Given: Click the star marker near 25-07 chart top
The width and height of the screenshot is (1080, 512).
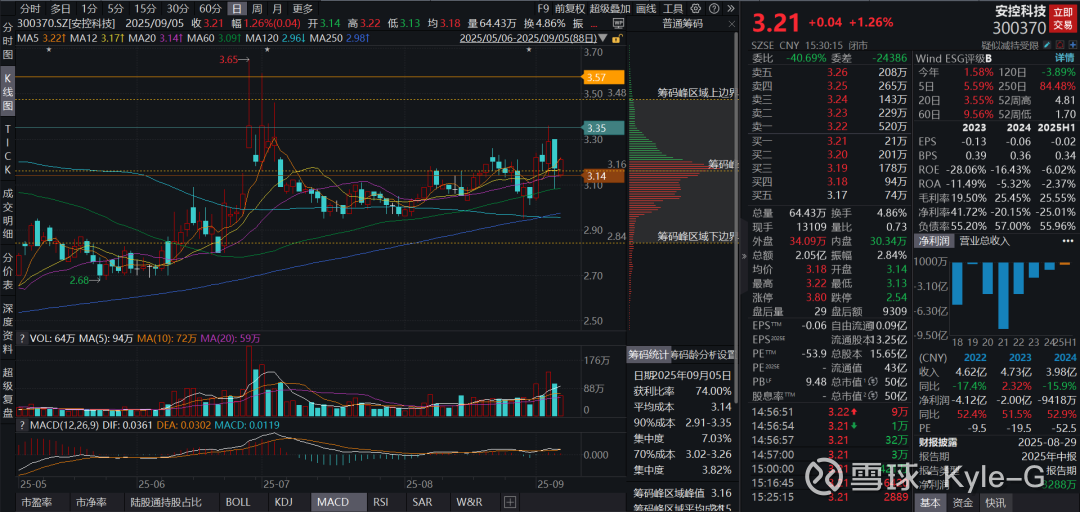Looking at the screenshot, I should (x=267, y=50).
